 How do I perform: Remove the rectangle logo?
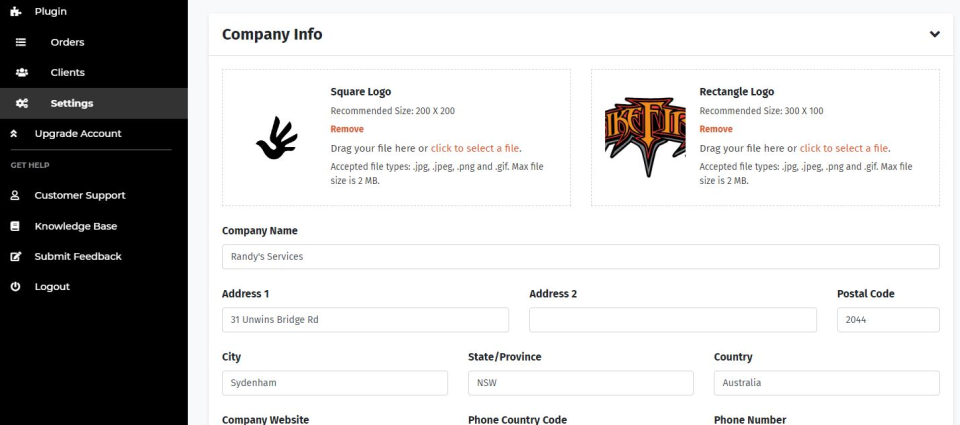pyautogui.click(x=716, y=129)
